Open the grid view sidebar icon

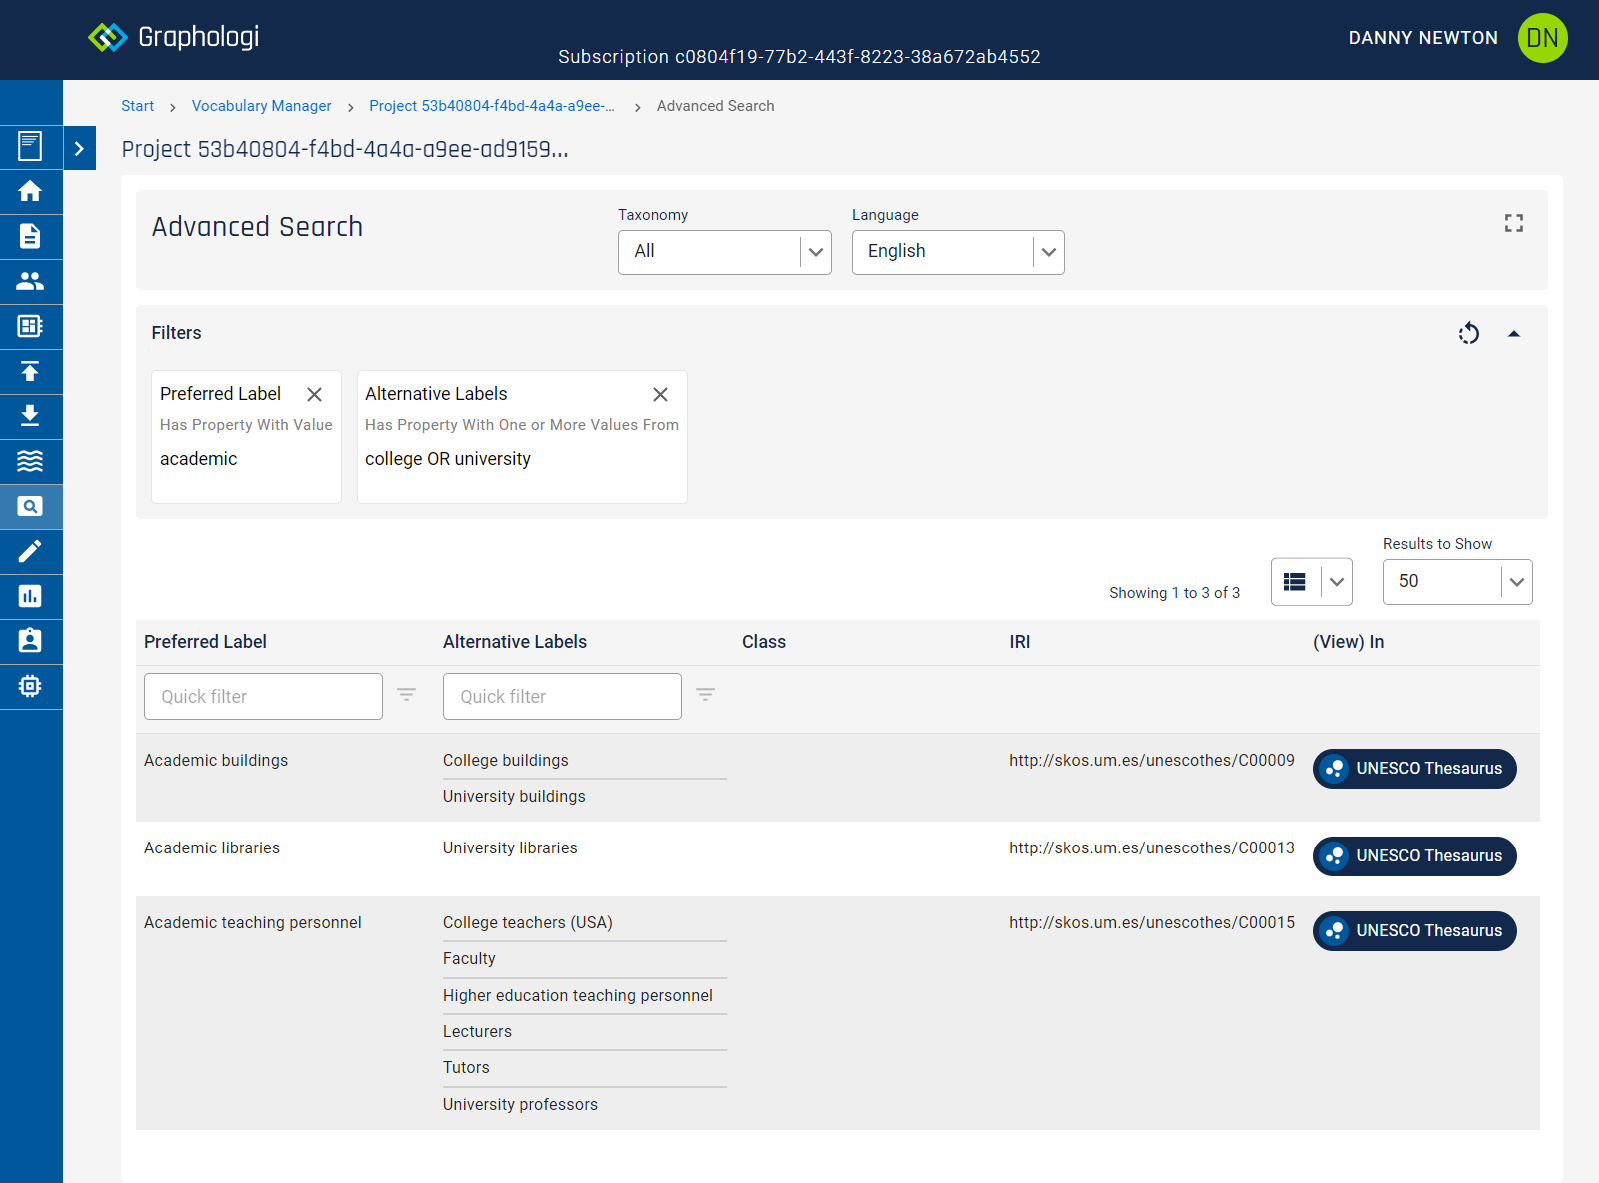tap(30, 326)
